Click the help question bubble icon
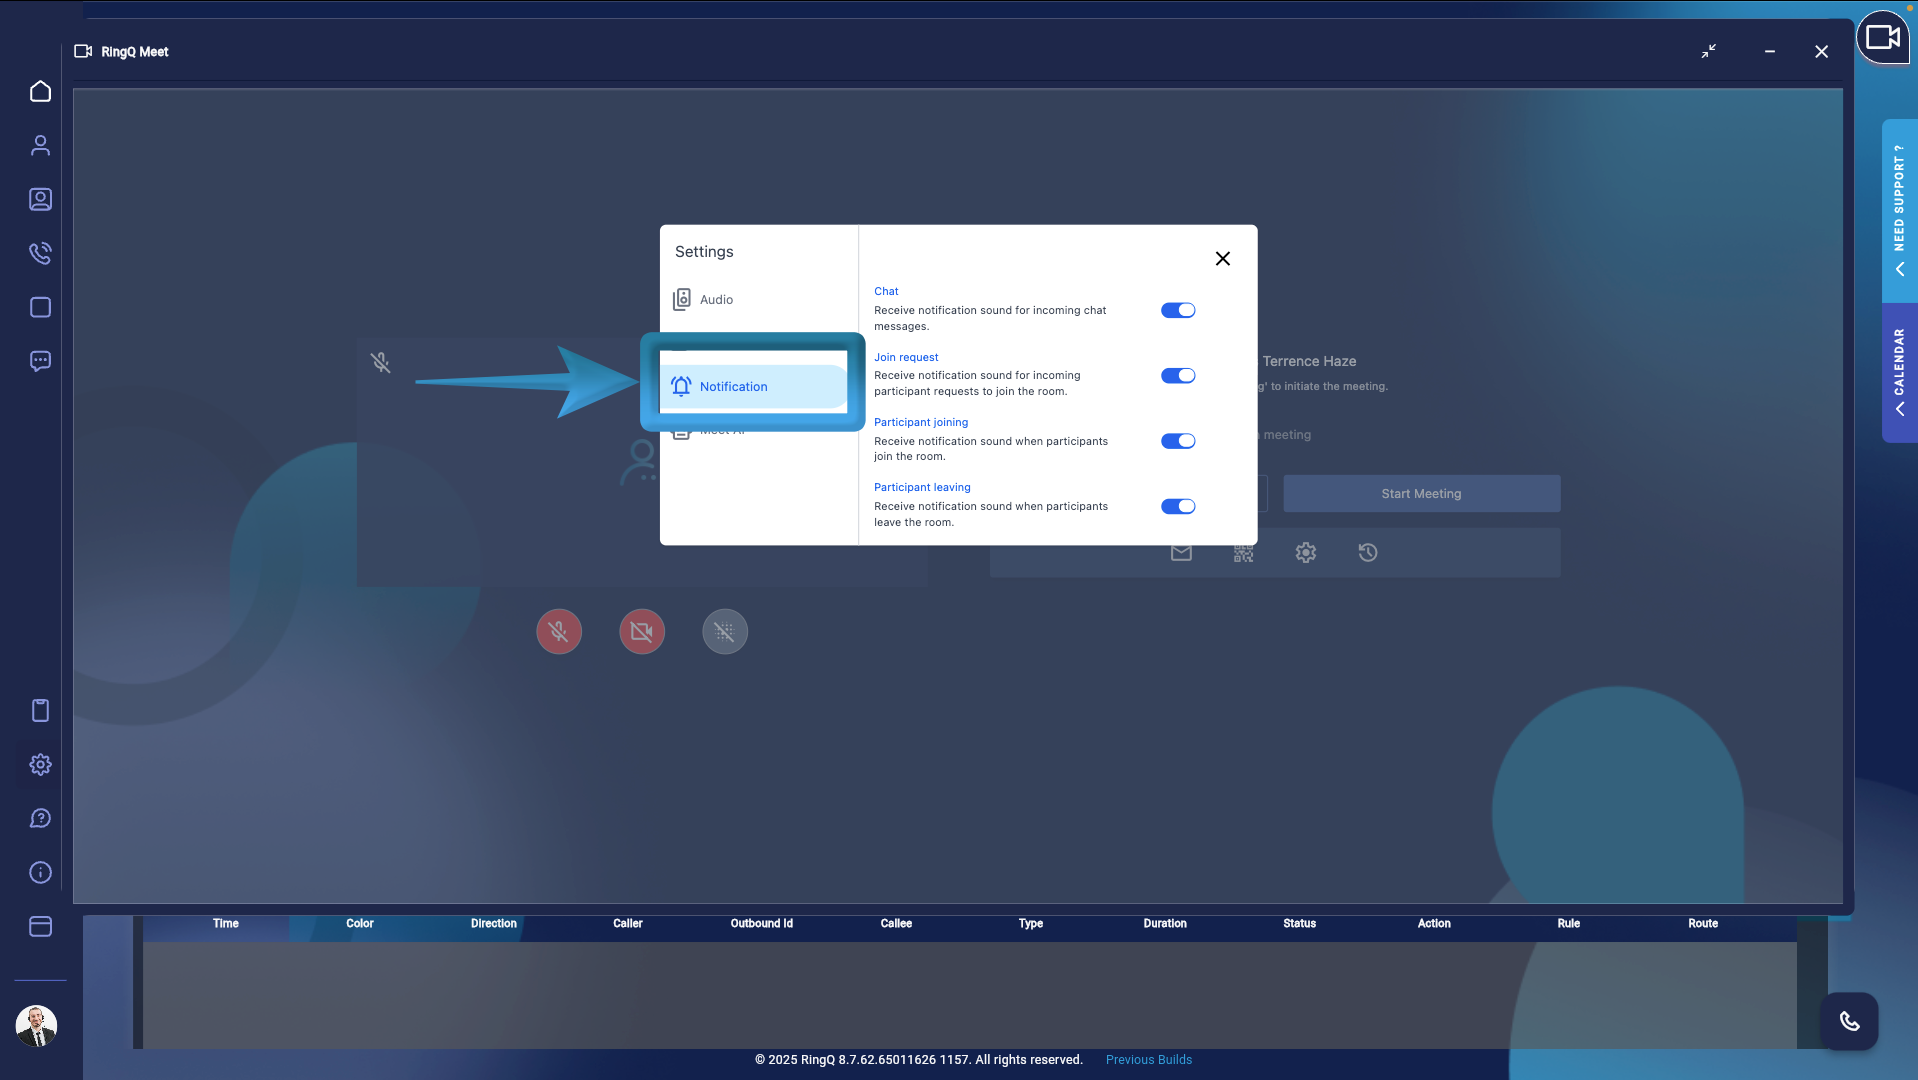This screenshot has width=1918, height=1080. [x=40, y=819]
